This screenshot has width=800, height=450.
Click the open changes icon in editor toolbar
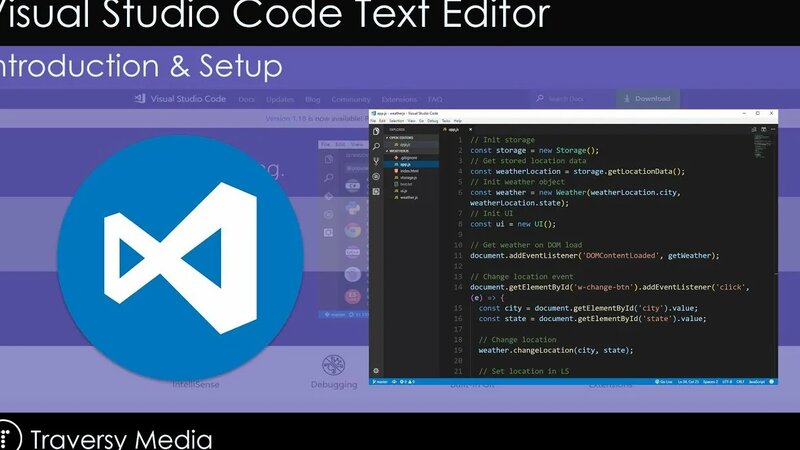click(754, 130)
